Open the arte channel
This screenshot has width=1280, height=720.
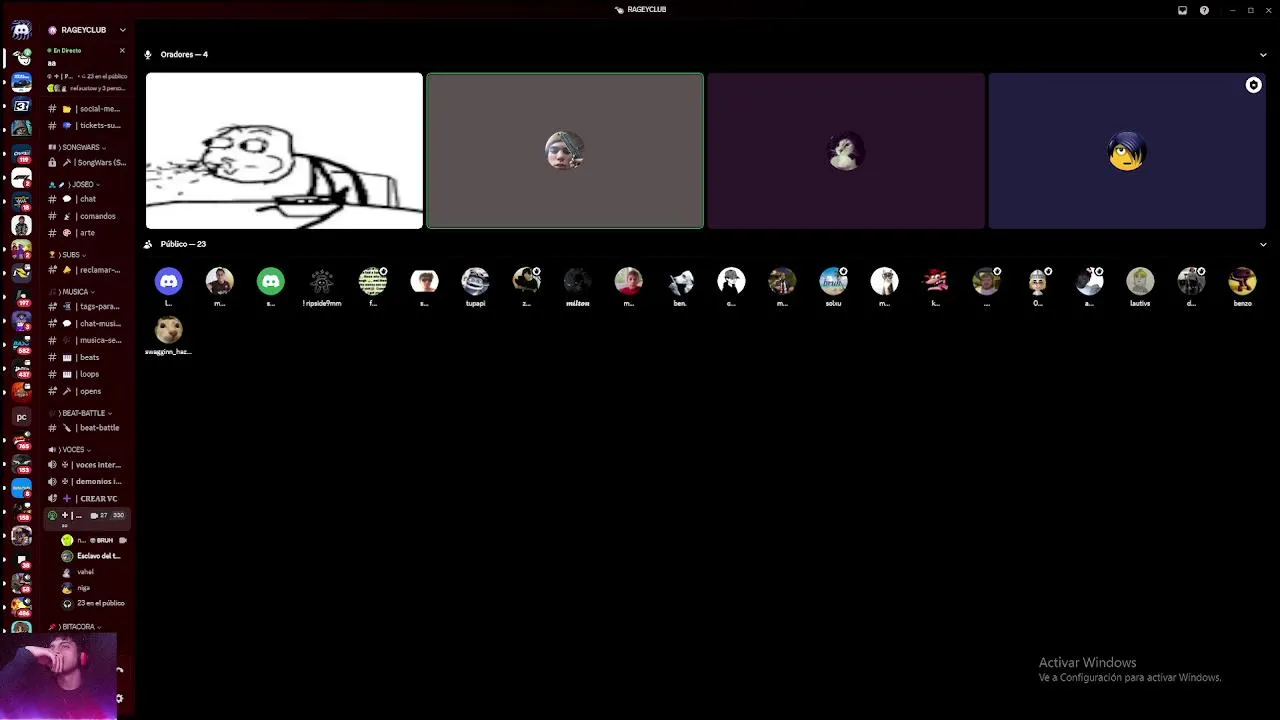[x=87, y=233]
